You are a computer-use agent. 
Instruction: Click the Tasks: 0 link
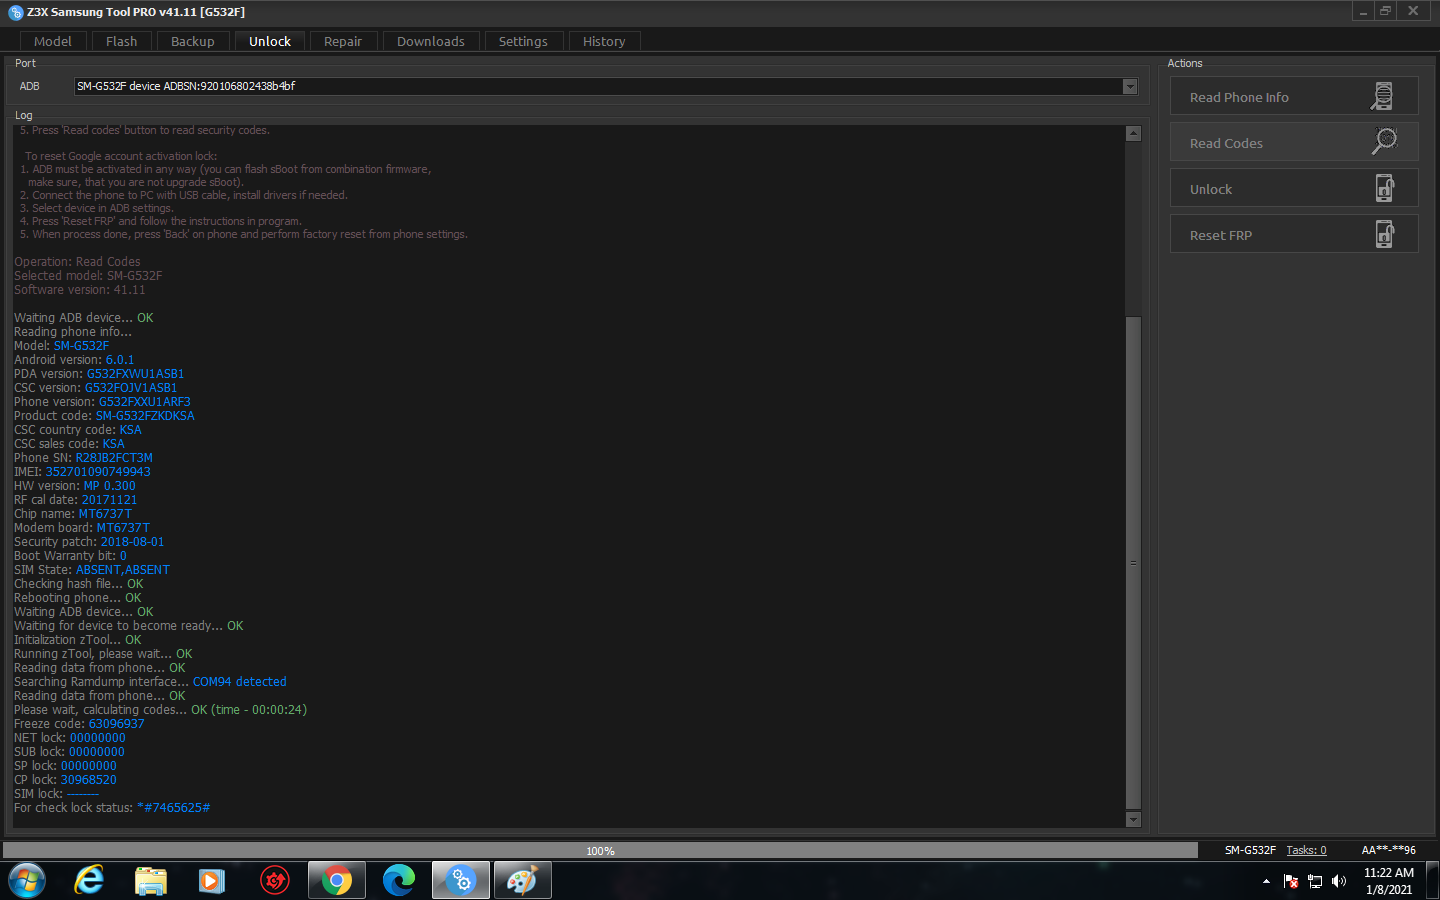[x=1306, y=850]
